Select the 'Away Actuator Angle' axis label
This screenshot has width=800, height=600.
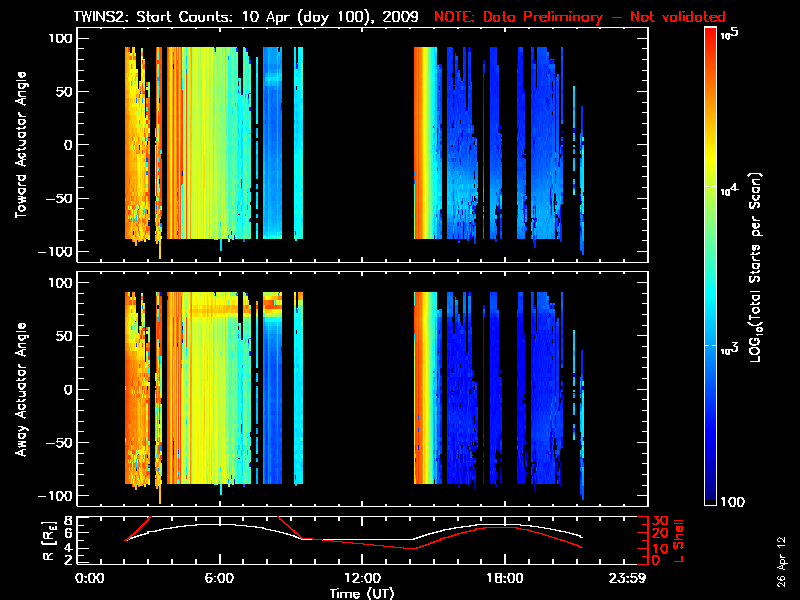tap(18, 388)
